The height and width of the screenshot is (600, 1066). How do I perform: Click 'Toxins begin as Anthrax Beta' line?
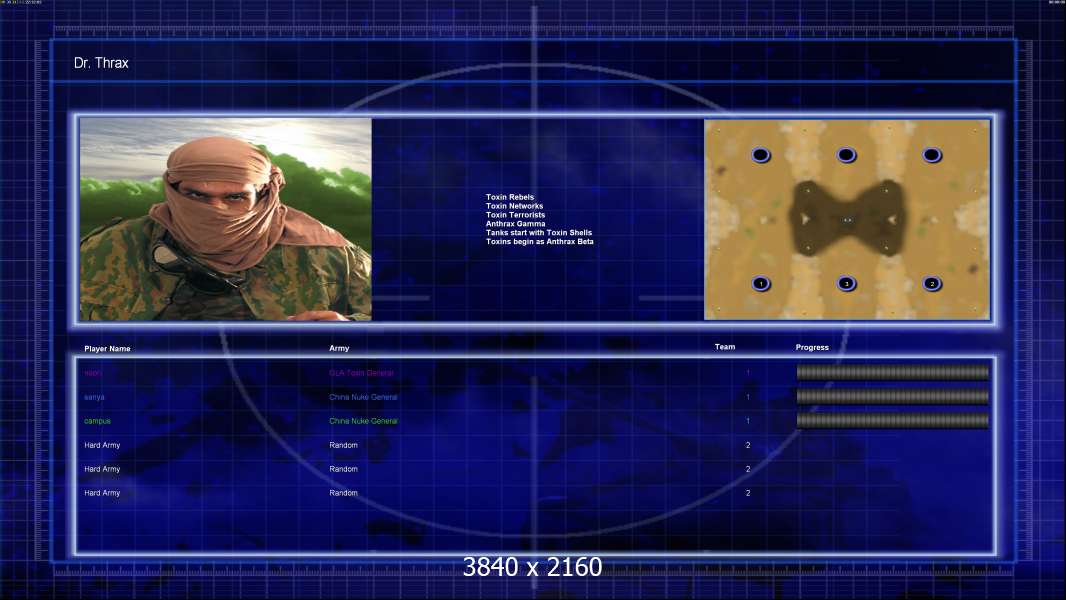[540, 241]
